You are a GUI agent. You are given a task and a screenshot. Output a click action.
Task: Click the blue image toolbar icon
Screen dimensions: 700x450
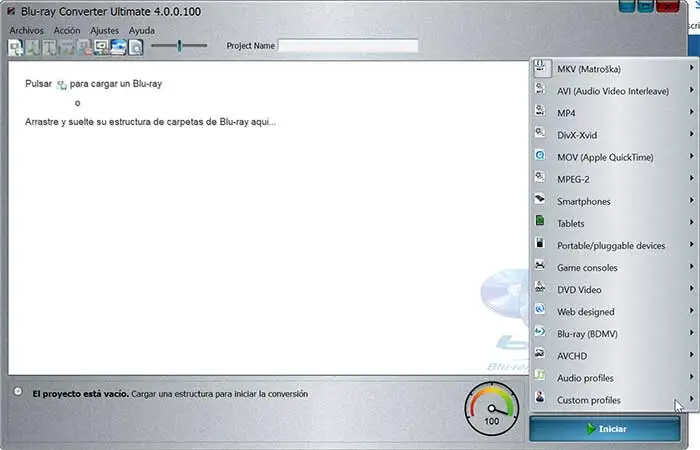click(x=118, y=47)
